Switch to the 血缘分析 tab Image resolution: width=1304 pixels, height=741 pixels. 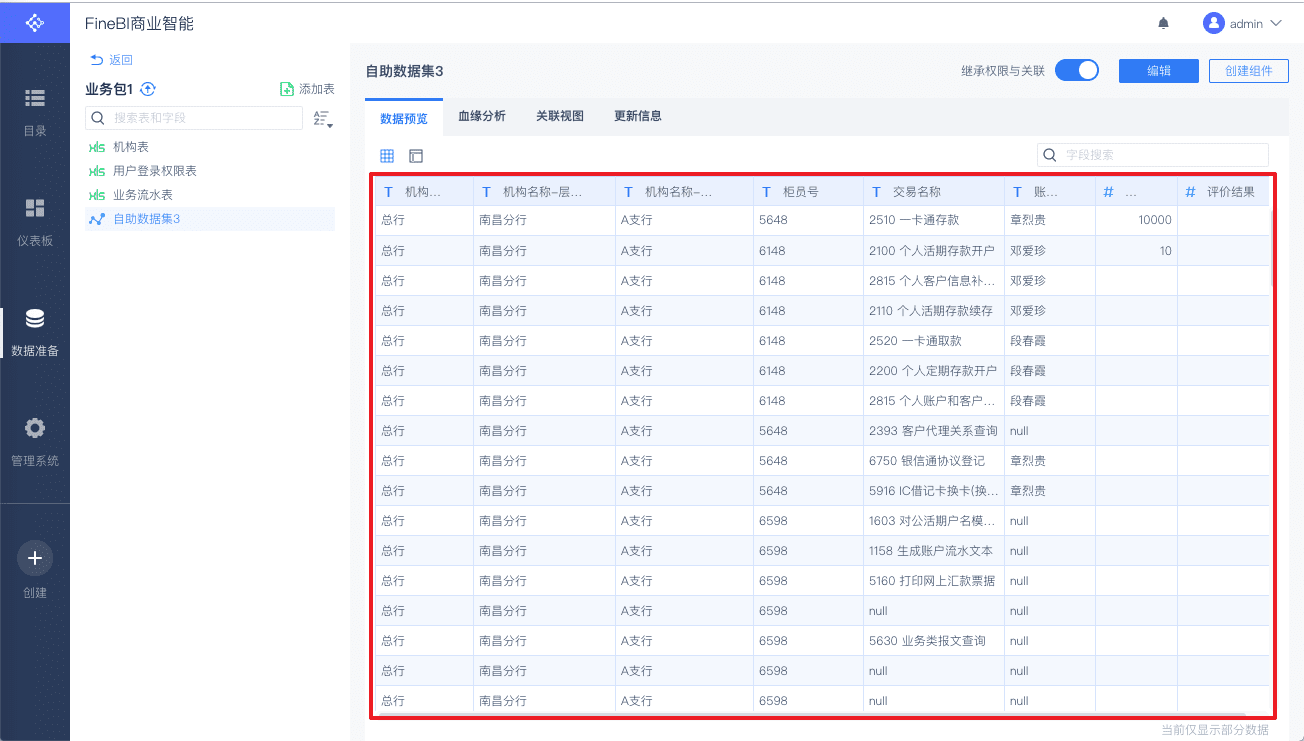click(482, 116)
